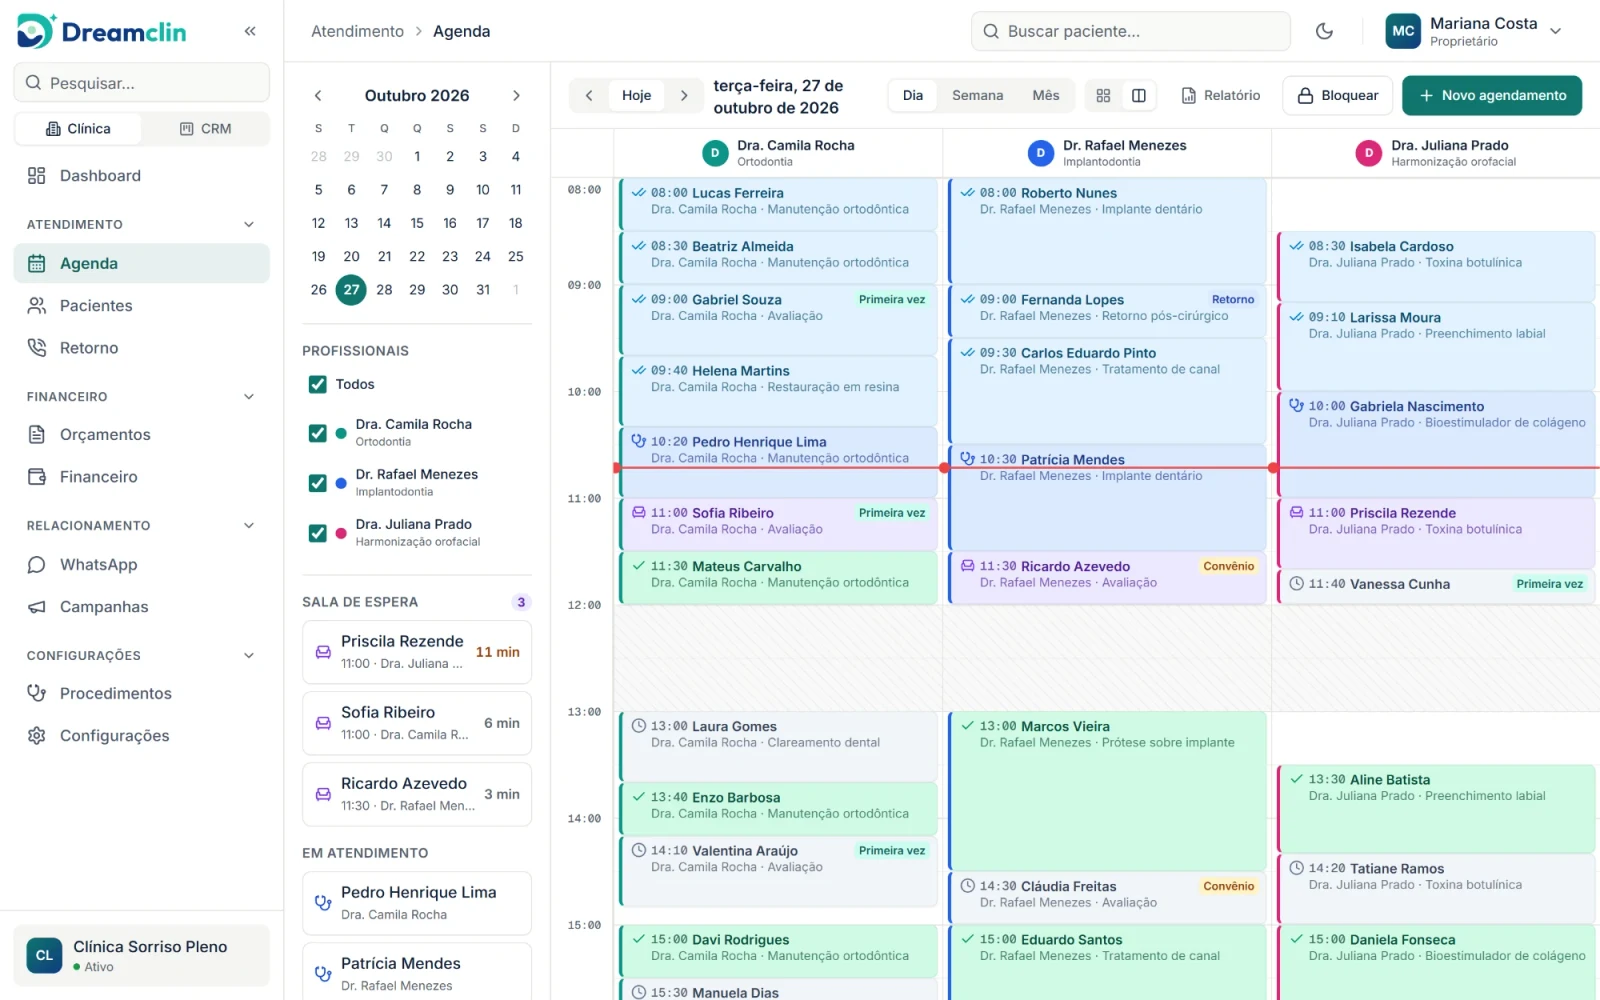Click the Dreamclin logo

tap(101, 32)
